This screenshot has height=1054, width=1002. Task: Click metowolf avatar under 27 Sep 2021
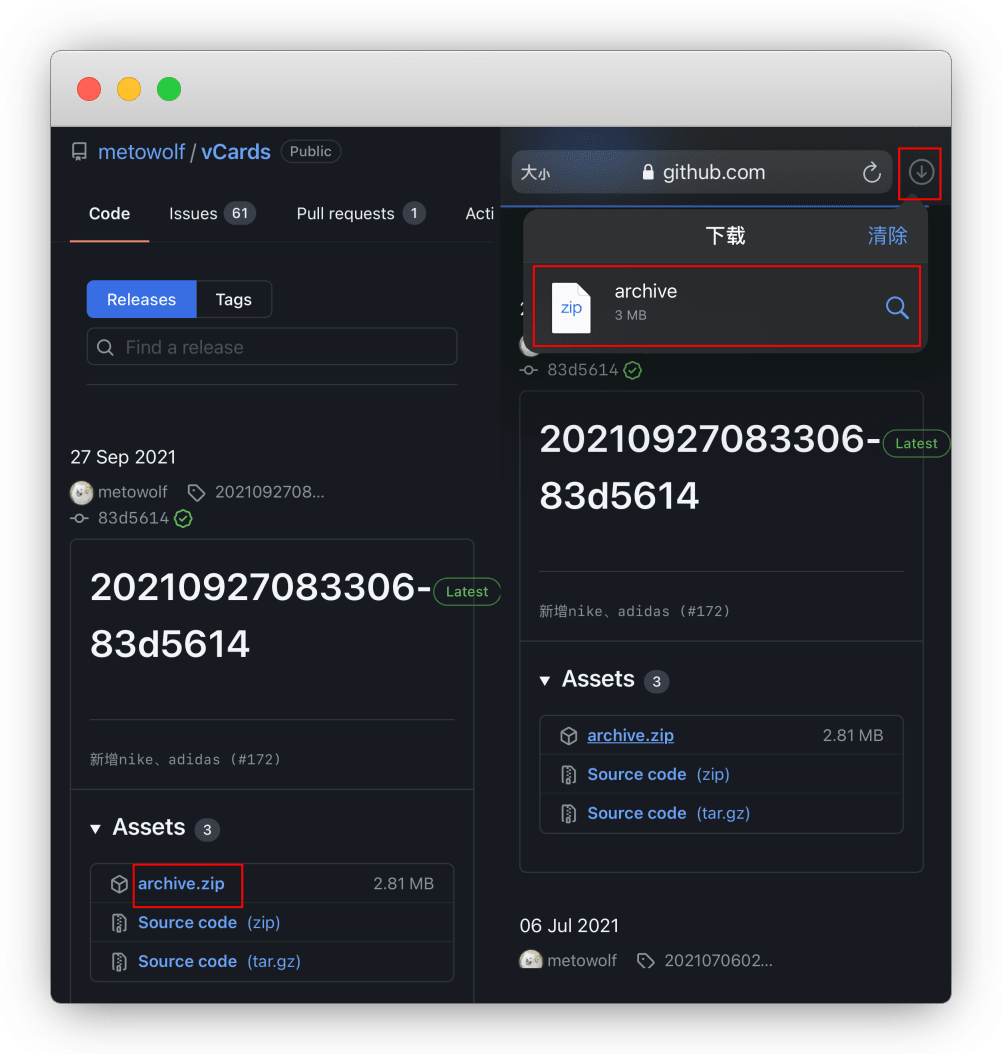click(81, 492)
